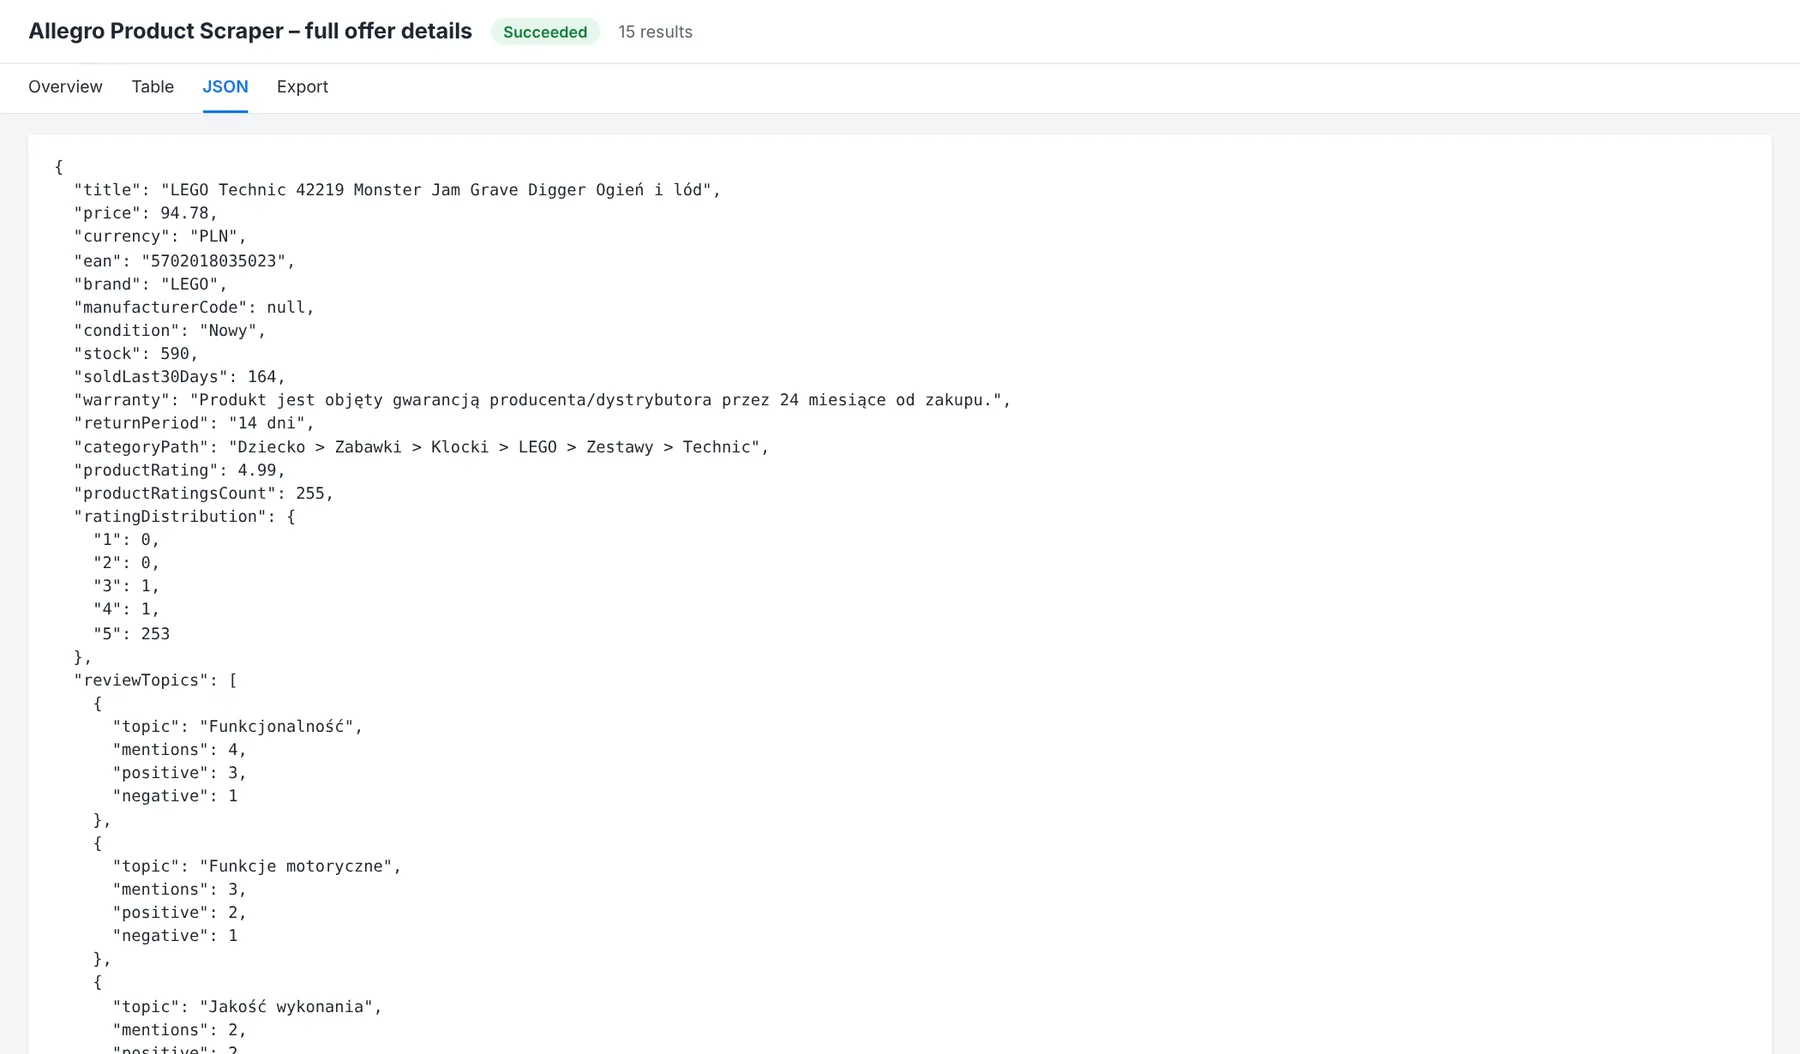Click the price value 94.78
The image size is (1800, 1054).
[185, 213]
